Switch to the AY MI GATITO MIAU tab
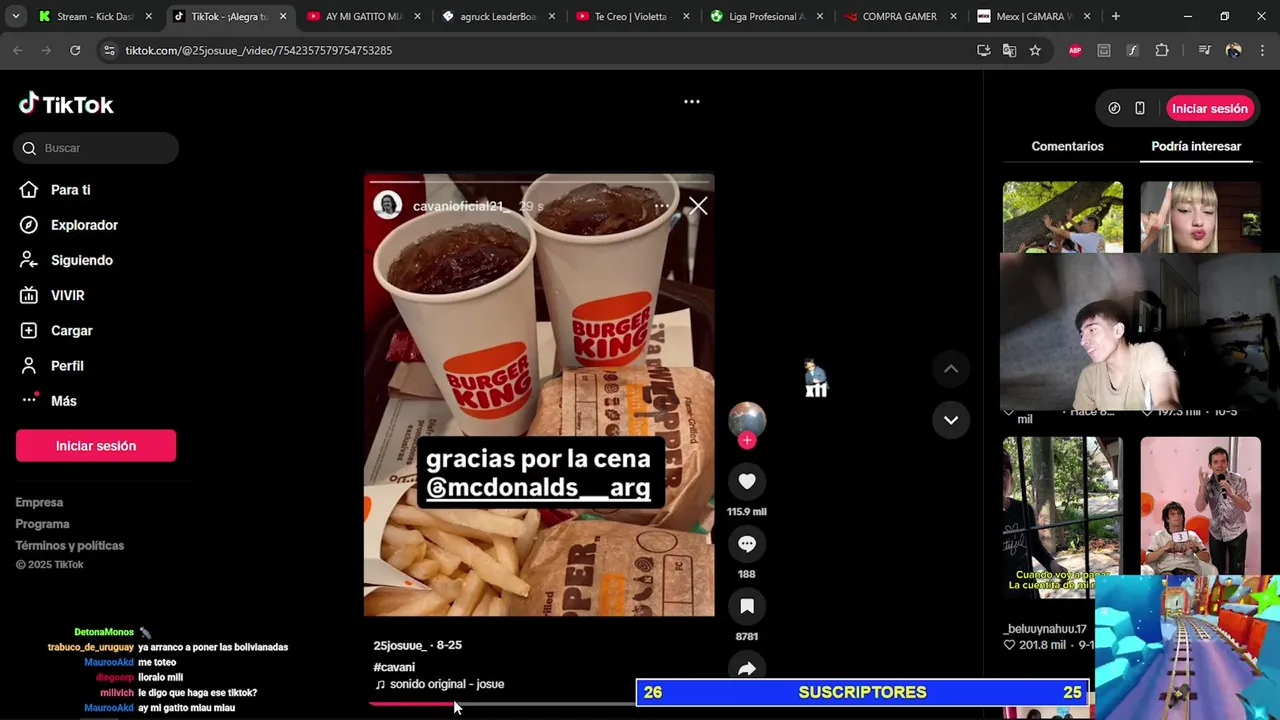The width and height of the screenshot is (1280, 720). (365, 16)
